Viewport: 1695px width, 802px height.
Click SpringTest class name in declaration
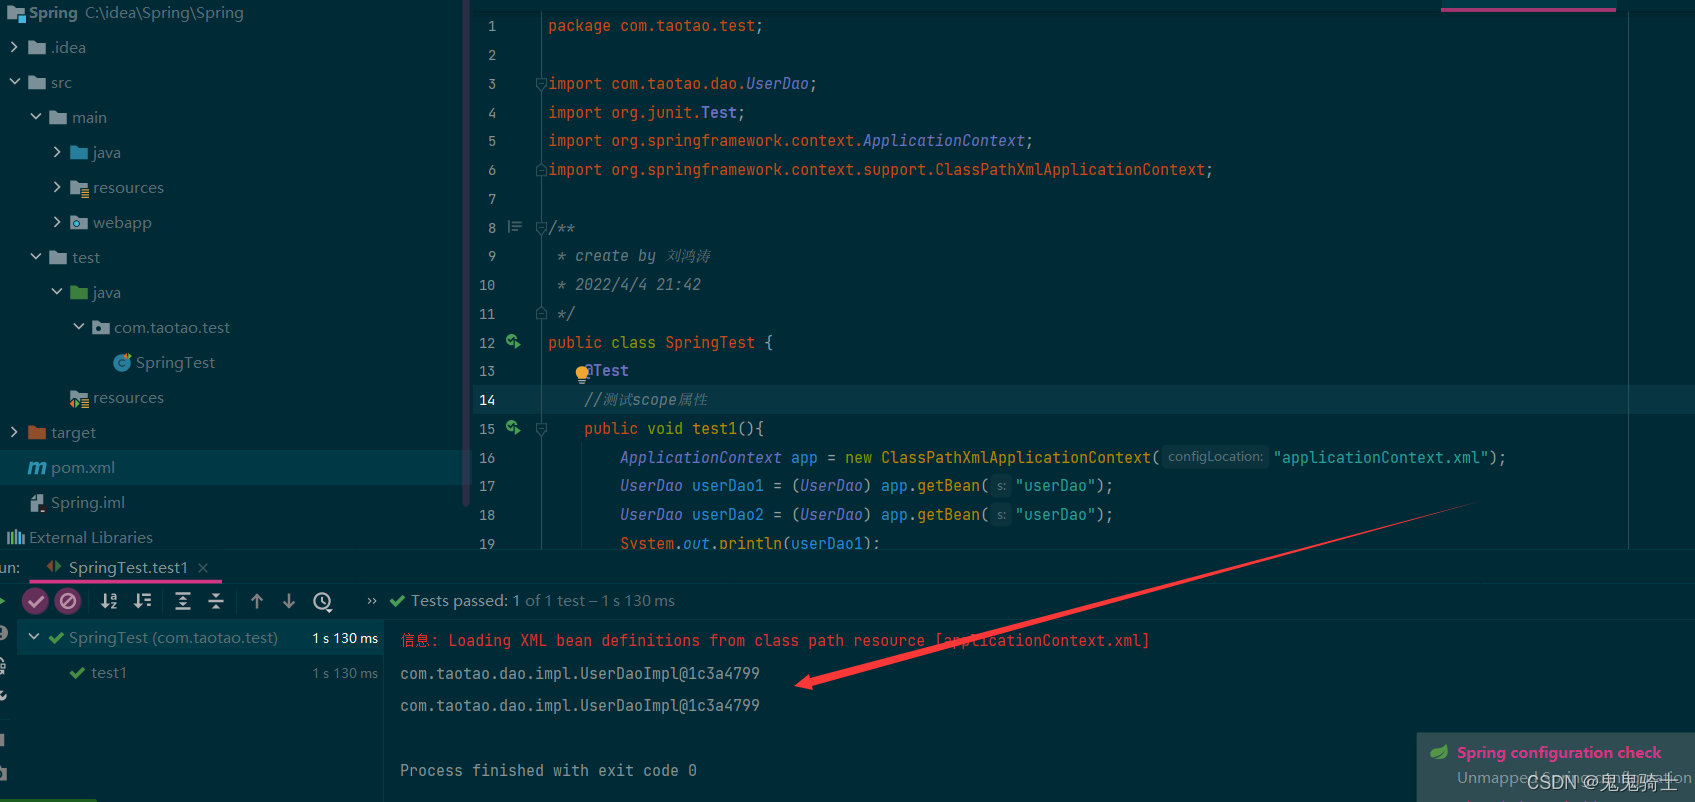click(x=710, y=342)
